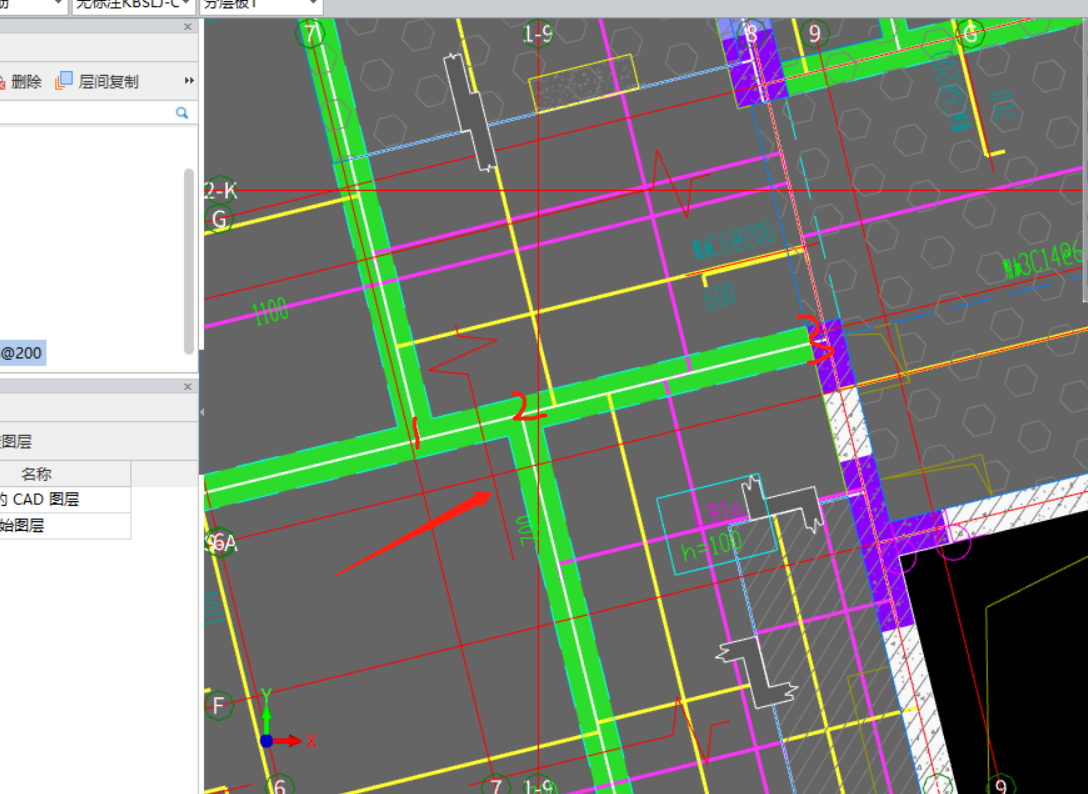Select the 始图层 row in layer table

coord(24,525)
